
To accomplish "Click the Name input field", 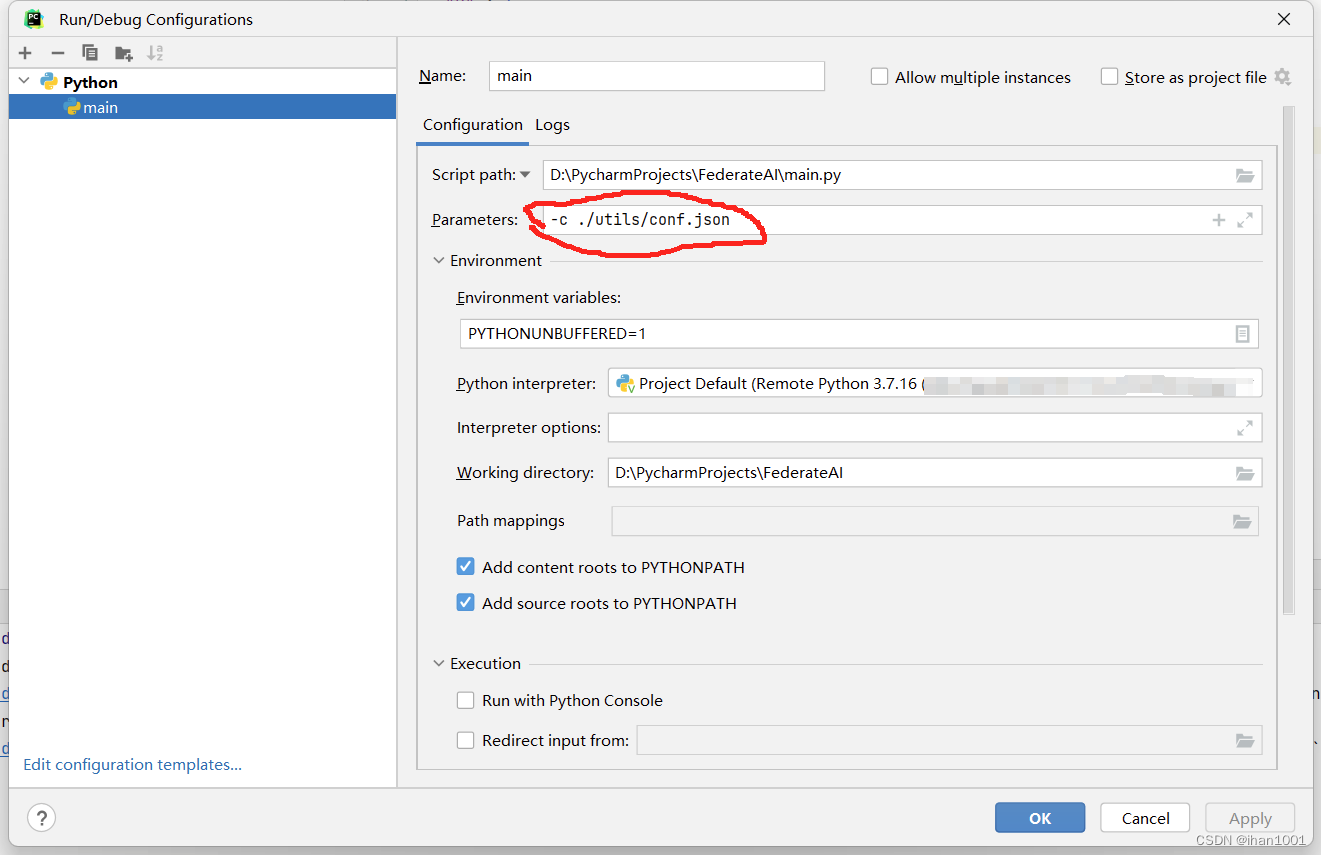I will click(656, 76).
